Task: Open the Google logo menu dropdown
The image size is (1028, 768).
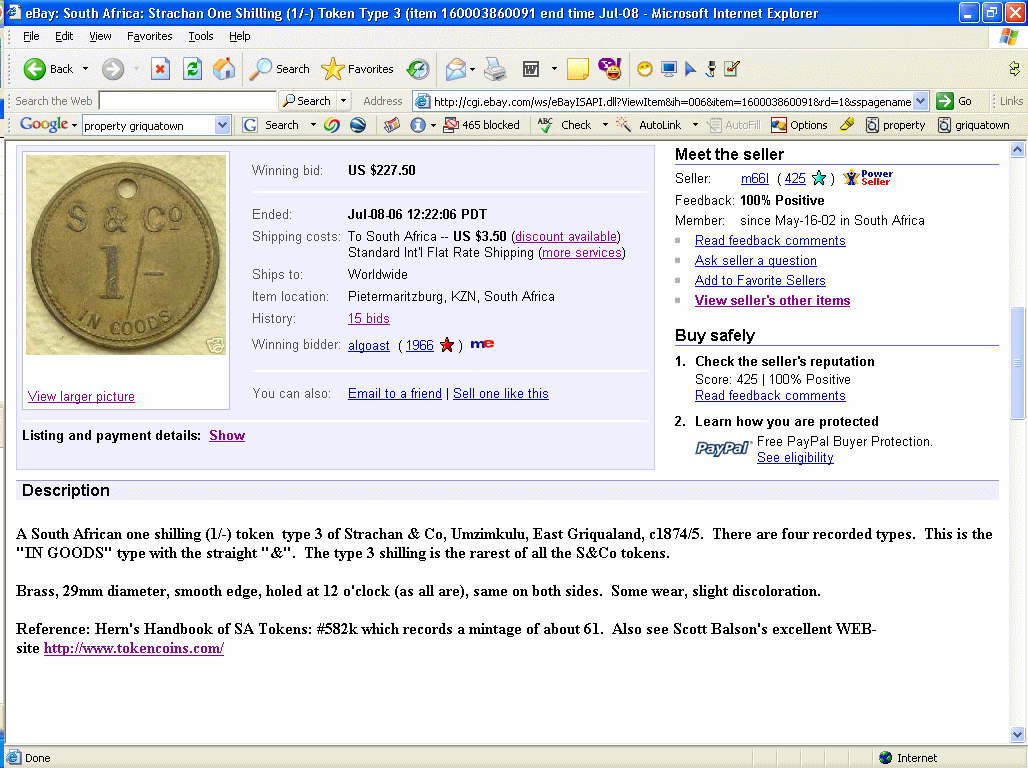Action: pos(74,125)
